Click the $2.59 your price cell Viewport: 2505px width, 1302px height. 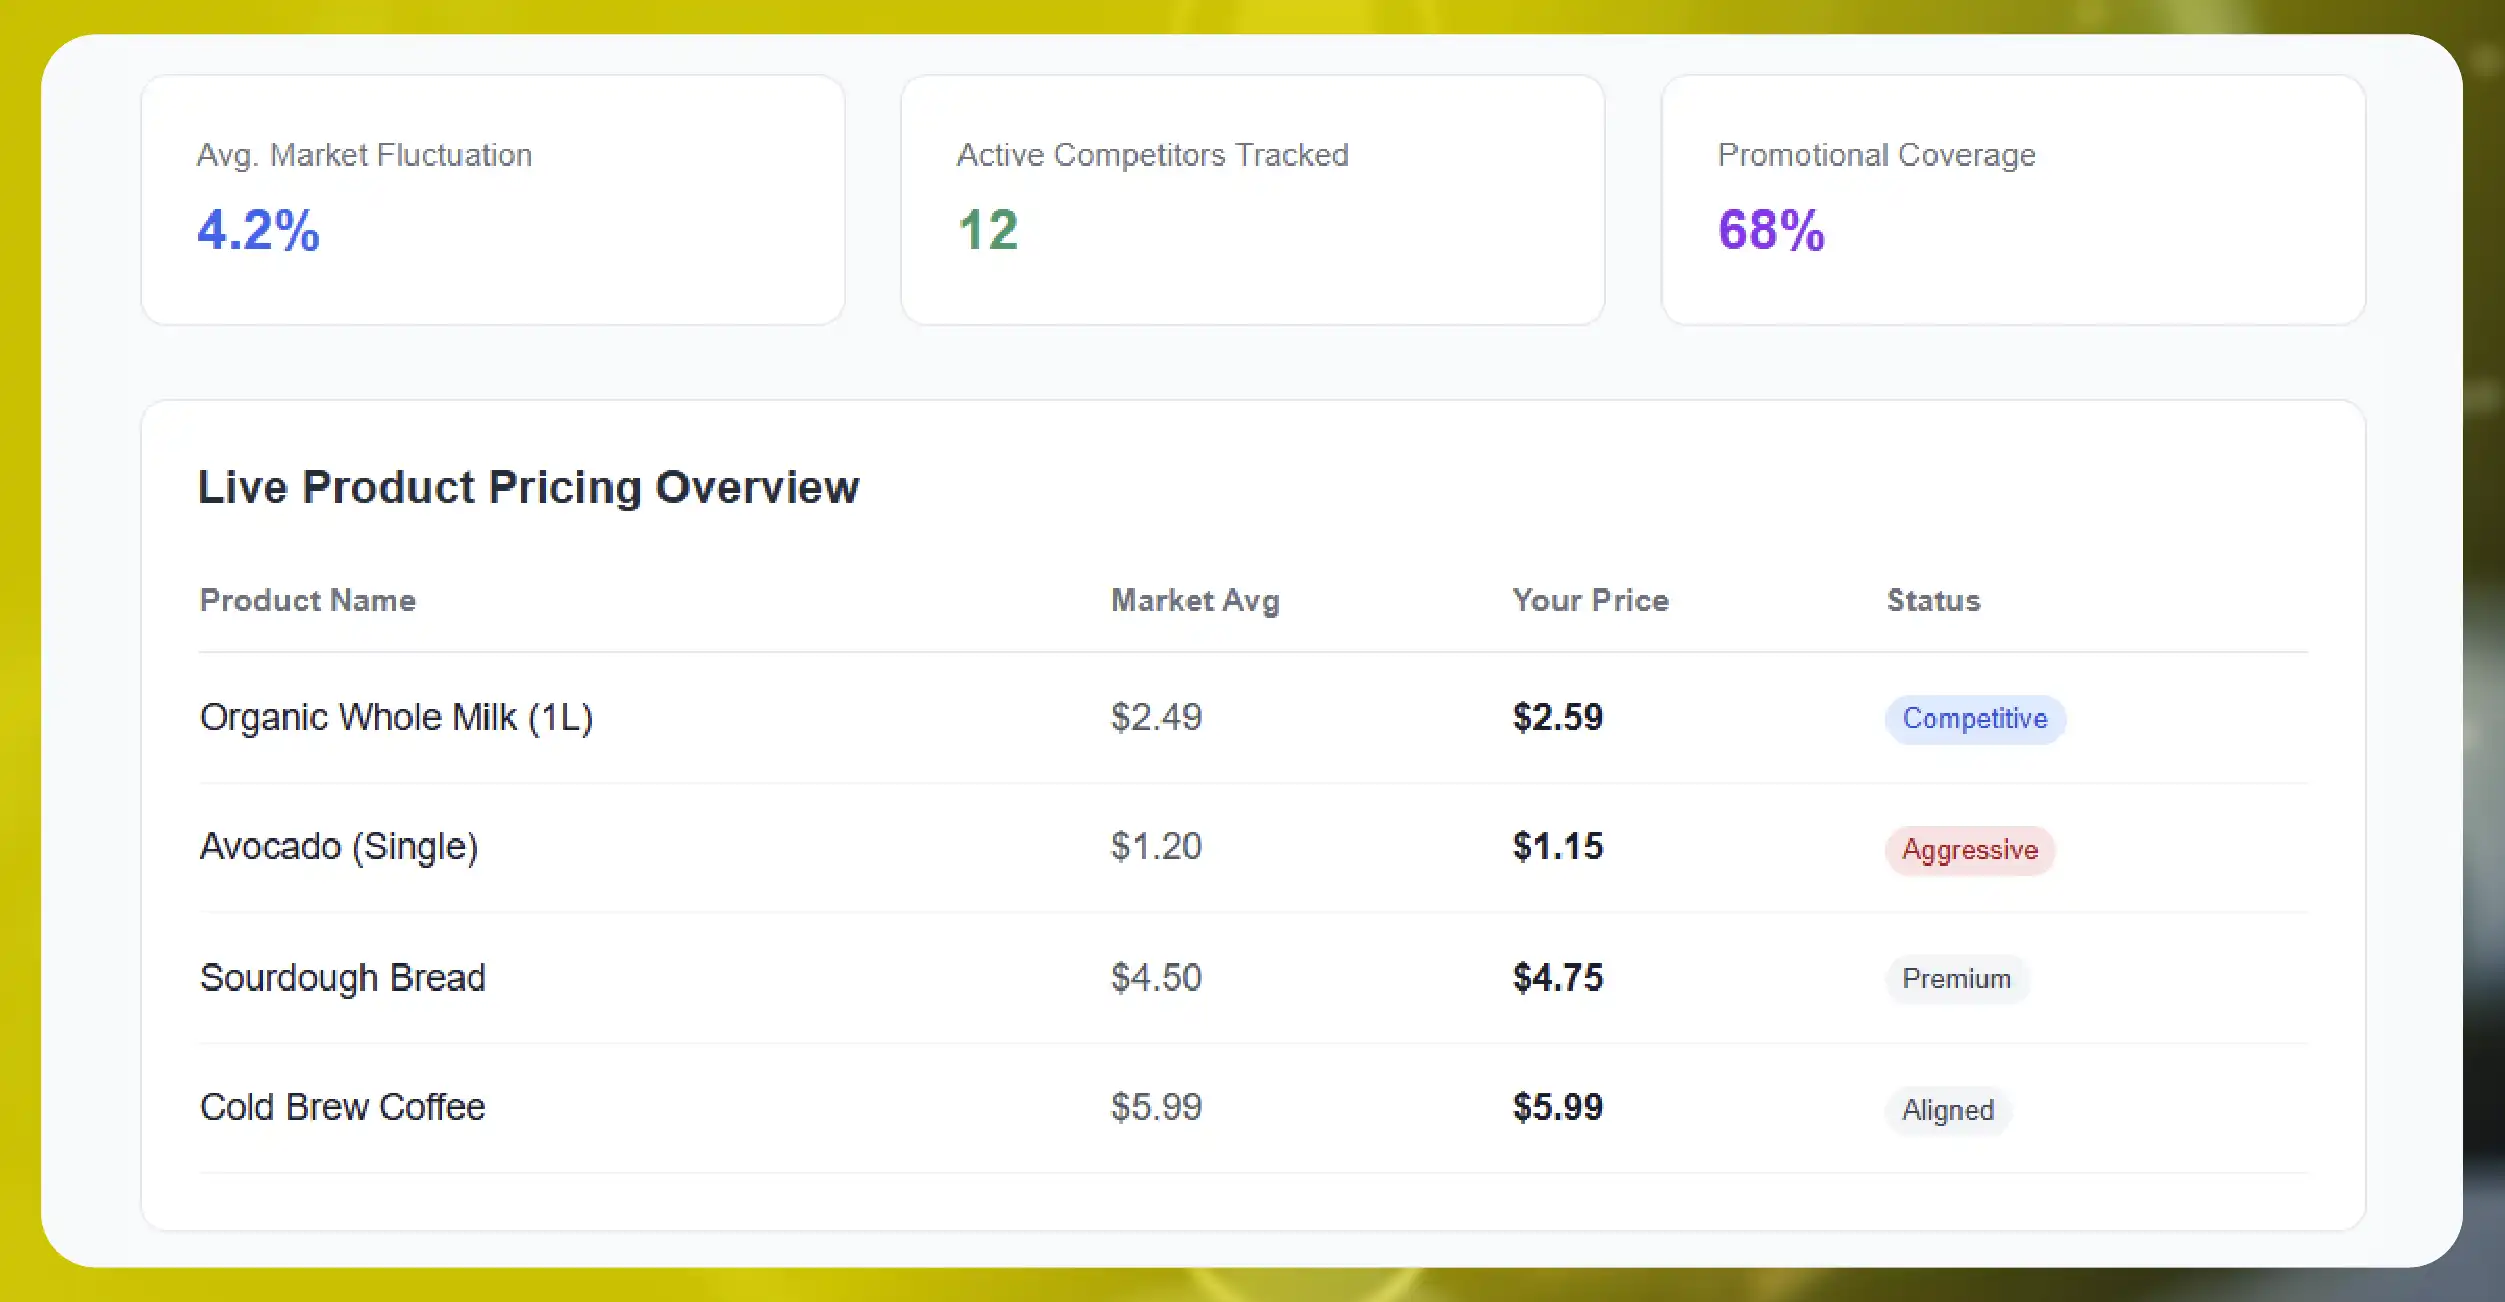(x=1557, y=717)
